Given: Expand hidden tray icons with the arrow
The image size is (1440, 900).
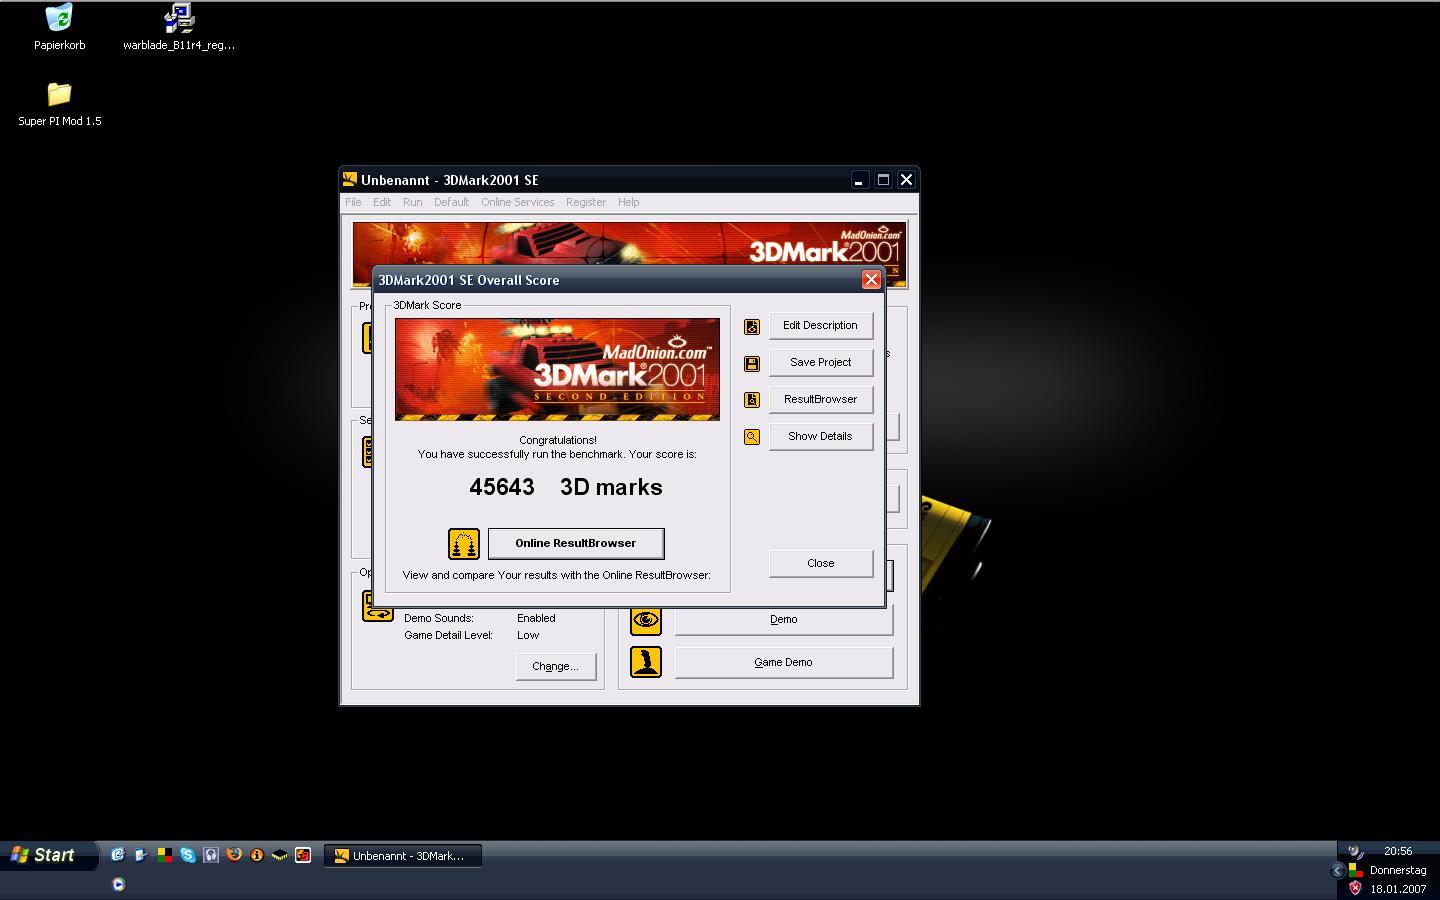Looking at the screenshot, I should [1337, 870].
